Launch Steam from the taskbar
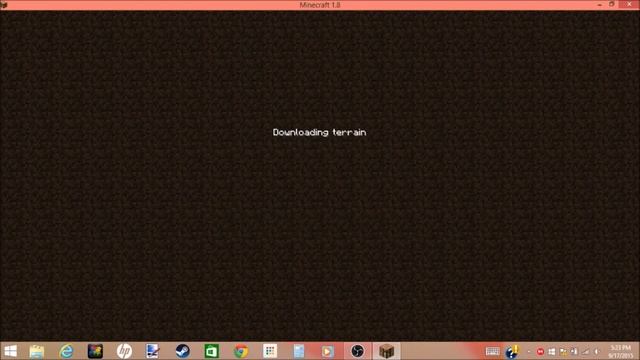This screenshot has width=640, height=360. pyautogui.click(x=182, y=351)
